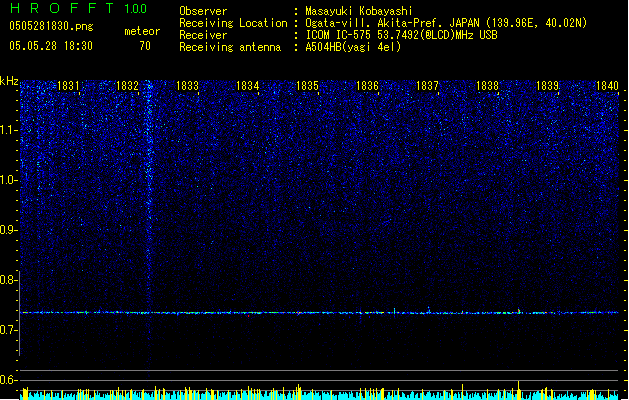Viewport: 629px width, 400px height.
Task: Click the red echo spike near 1838 on carrier line
Action: coord(519,311)
